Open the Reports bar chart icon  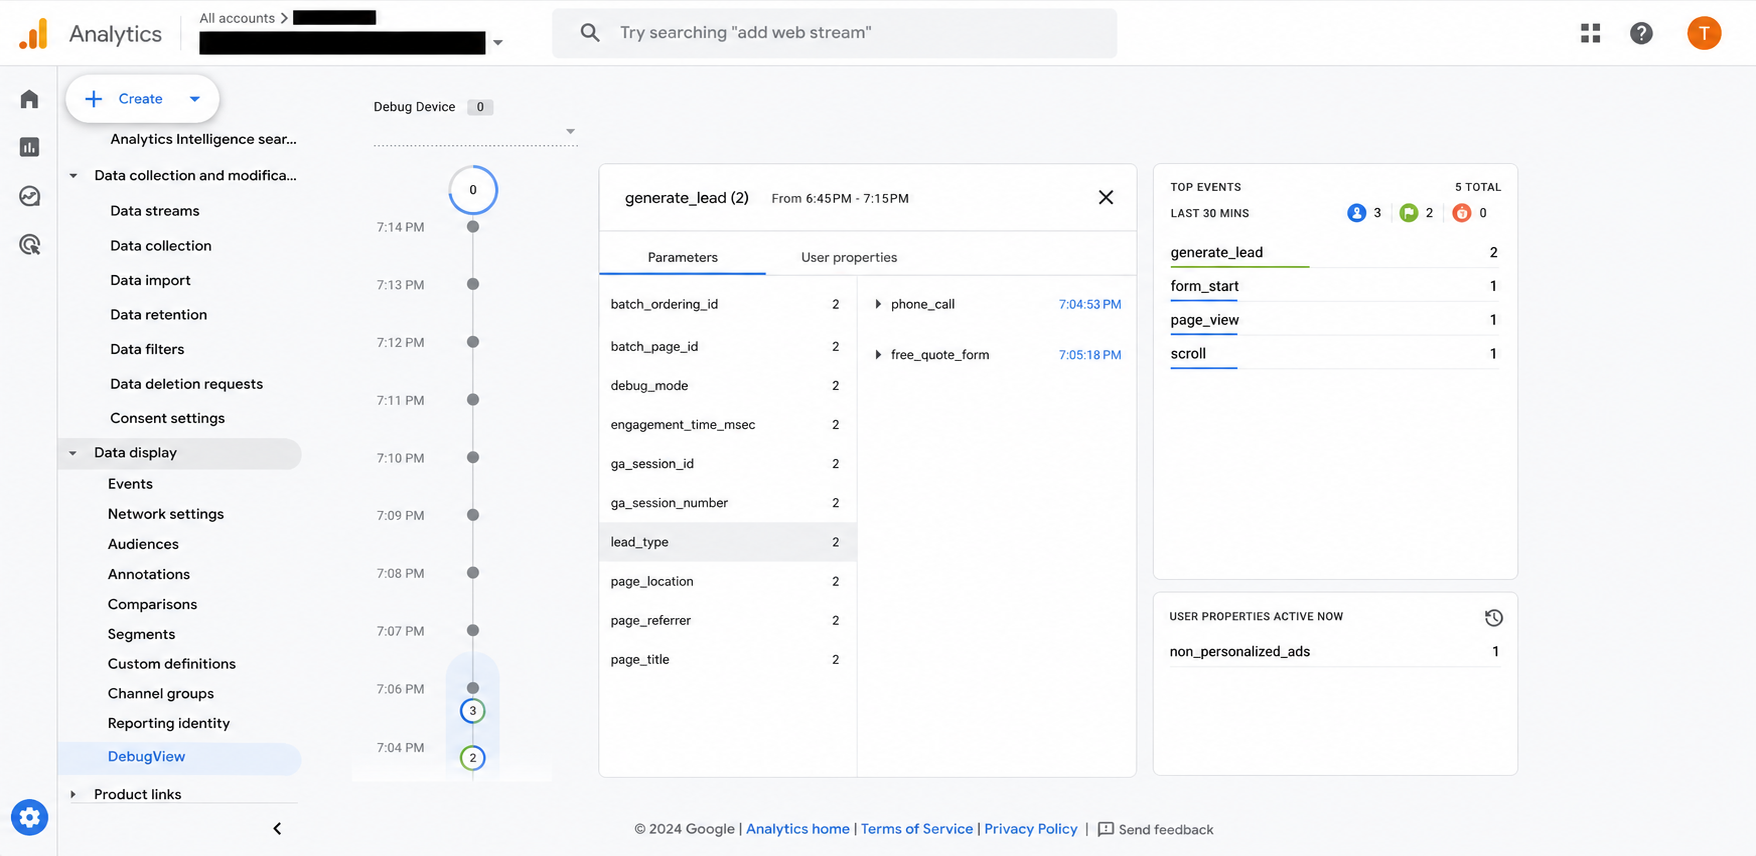29,147
